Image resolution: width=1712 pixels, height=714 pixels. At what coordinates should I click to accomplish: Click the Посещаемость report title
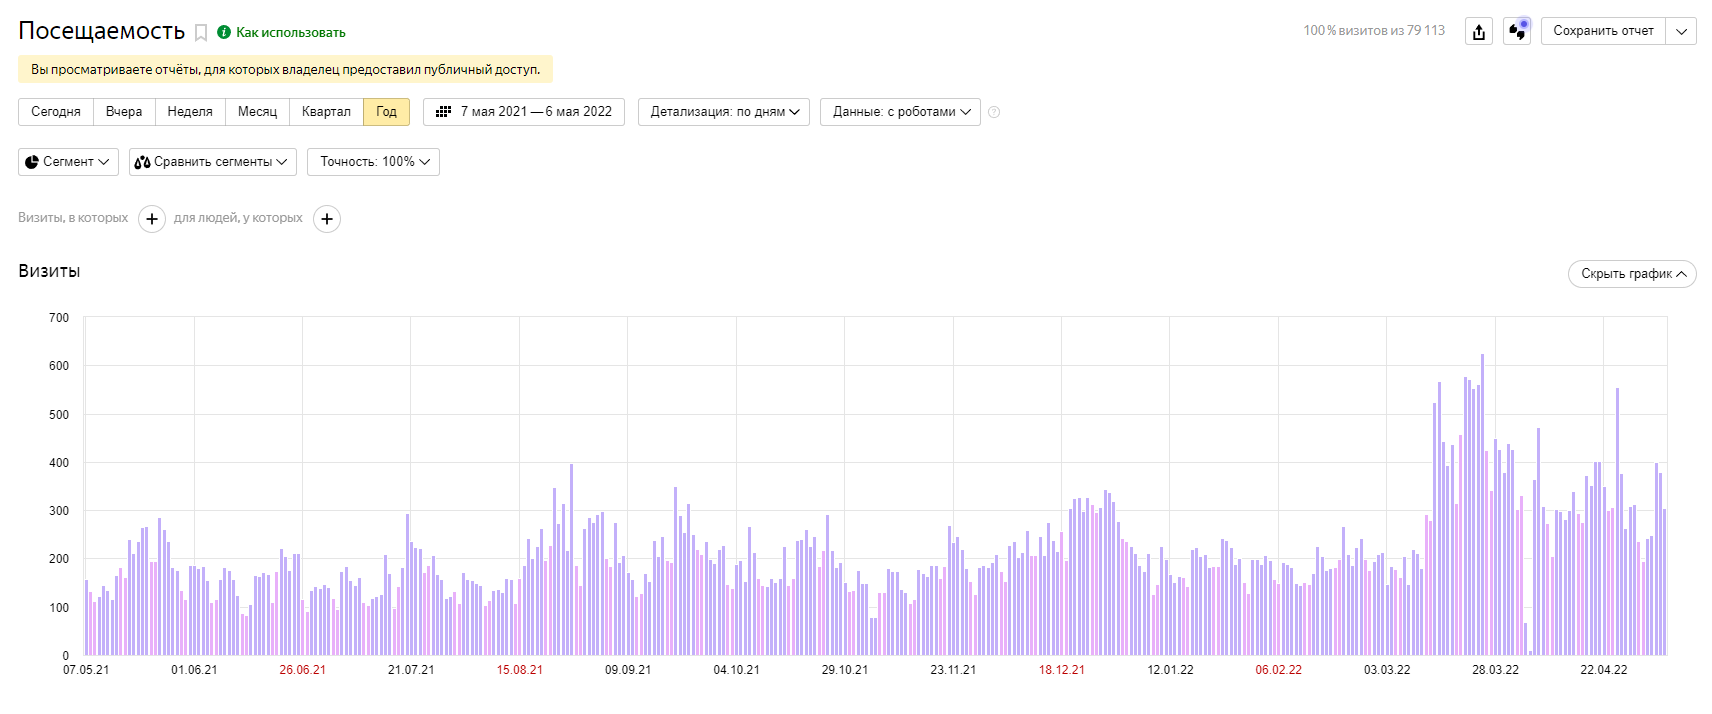point(102,31)
